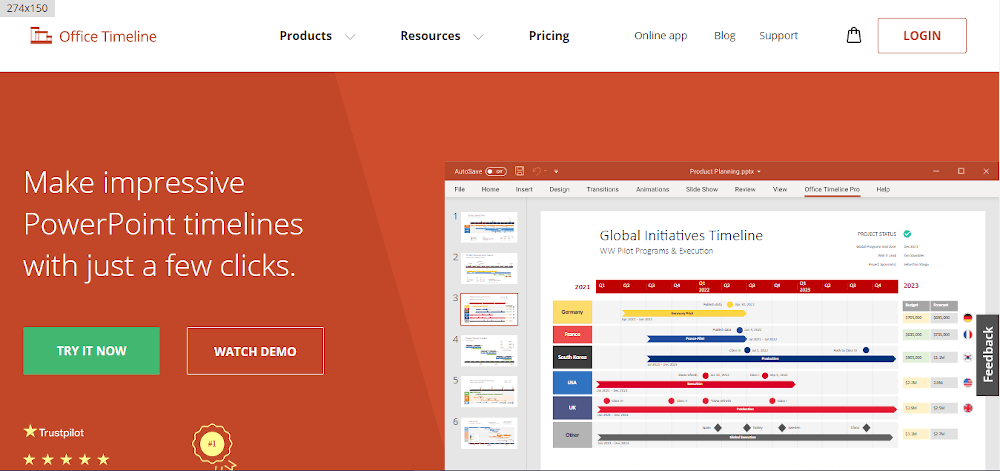The height and width of the screenshot is (471, 1000).
Task: Click the yellow Germany row label
Action: (572, 312)
